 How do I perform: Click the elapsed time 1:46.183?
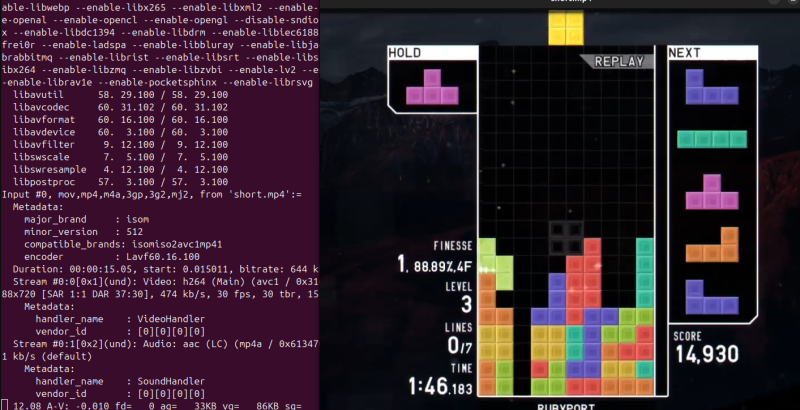438,386
